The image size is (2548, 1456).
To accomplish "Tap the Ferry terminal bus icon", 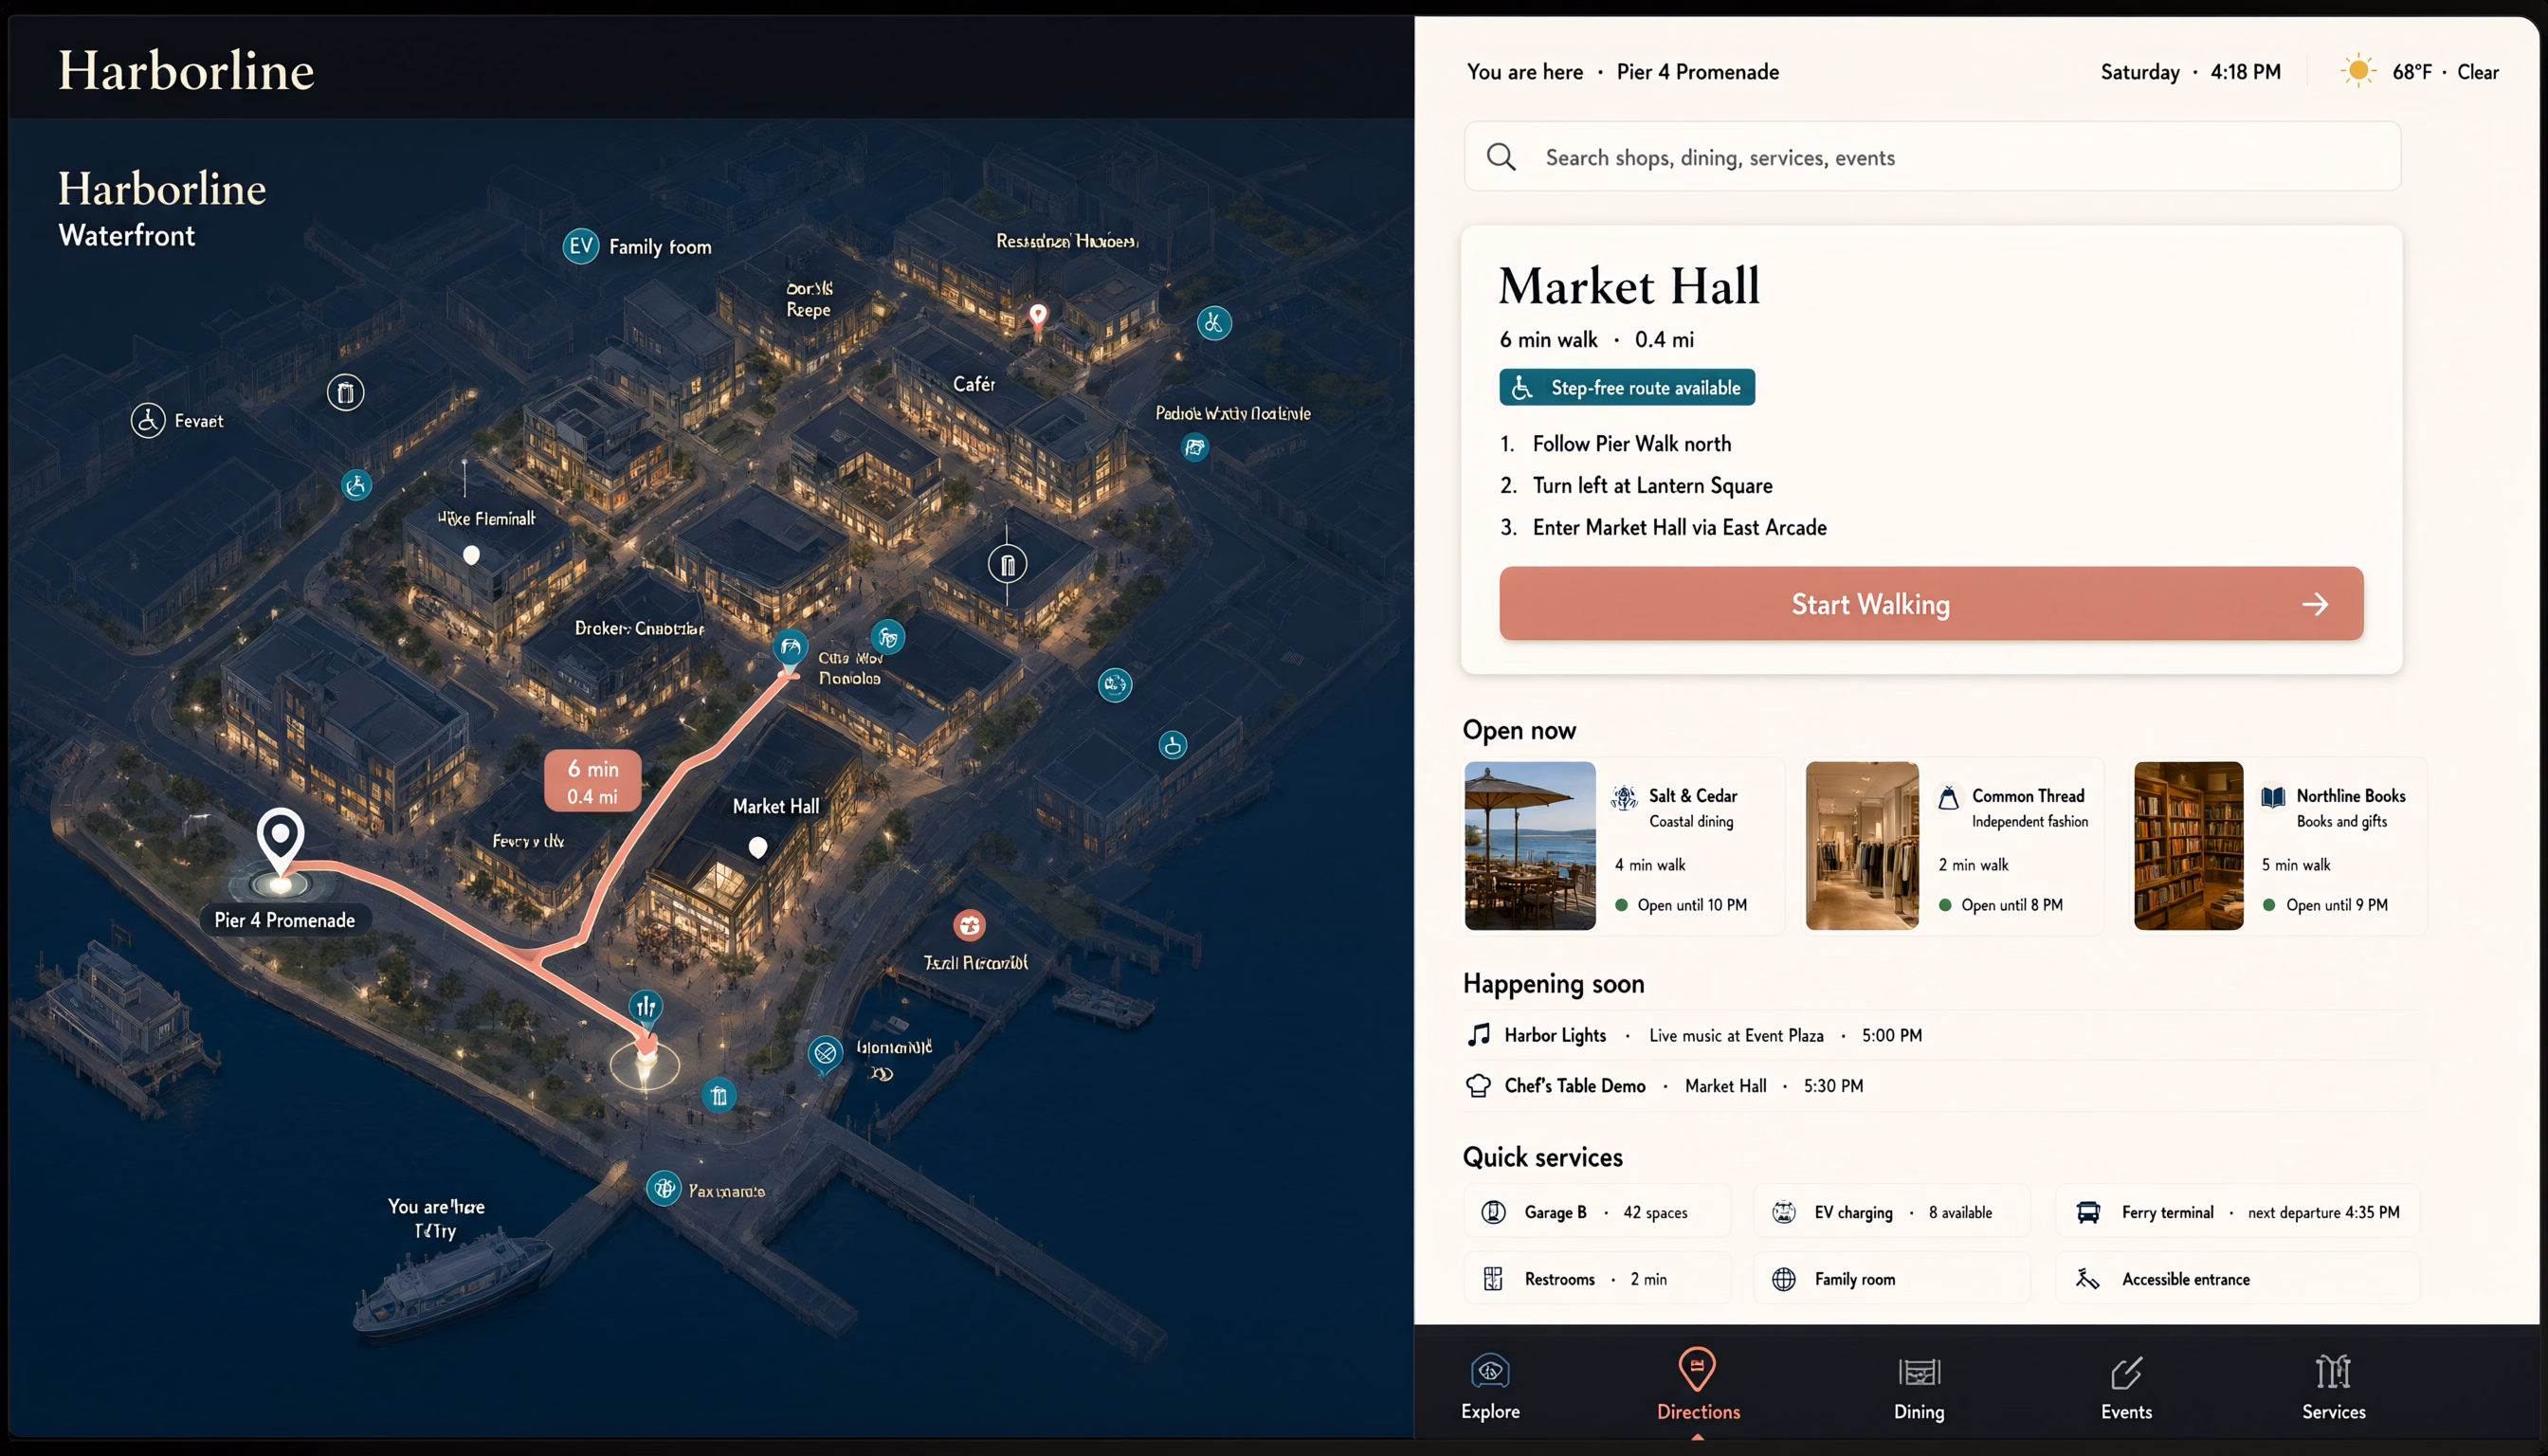I will click(x=2088, y=1212).
